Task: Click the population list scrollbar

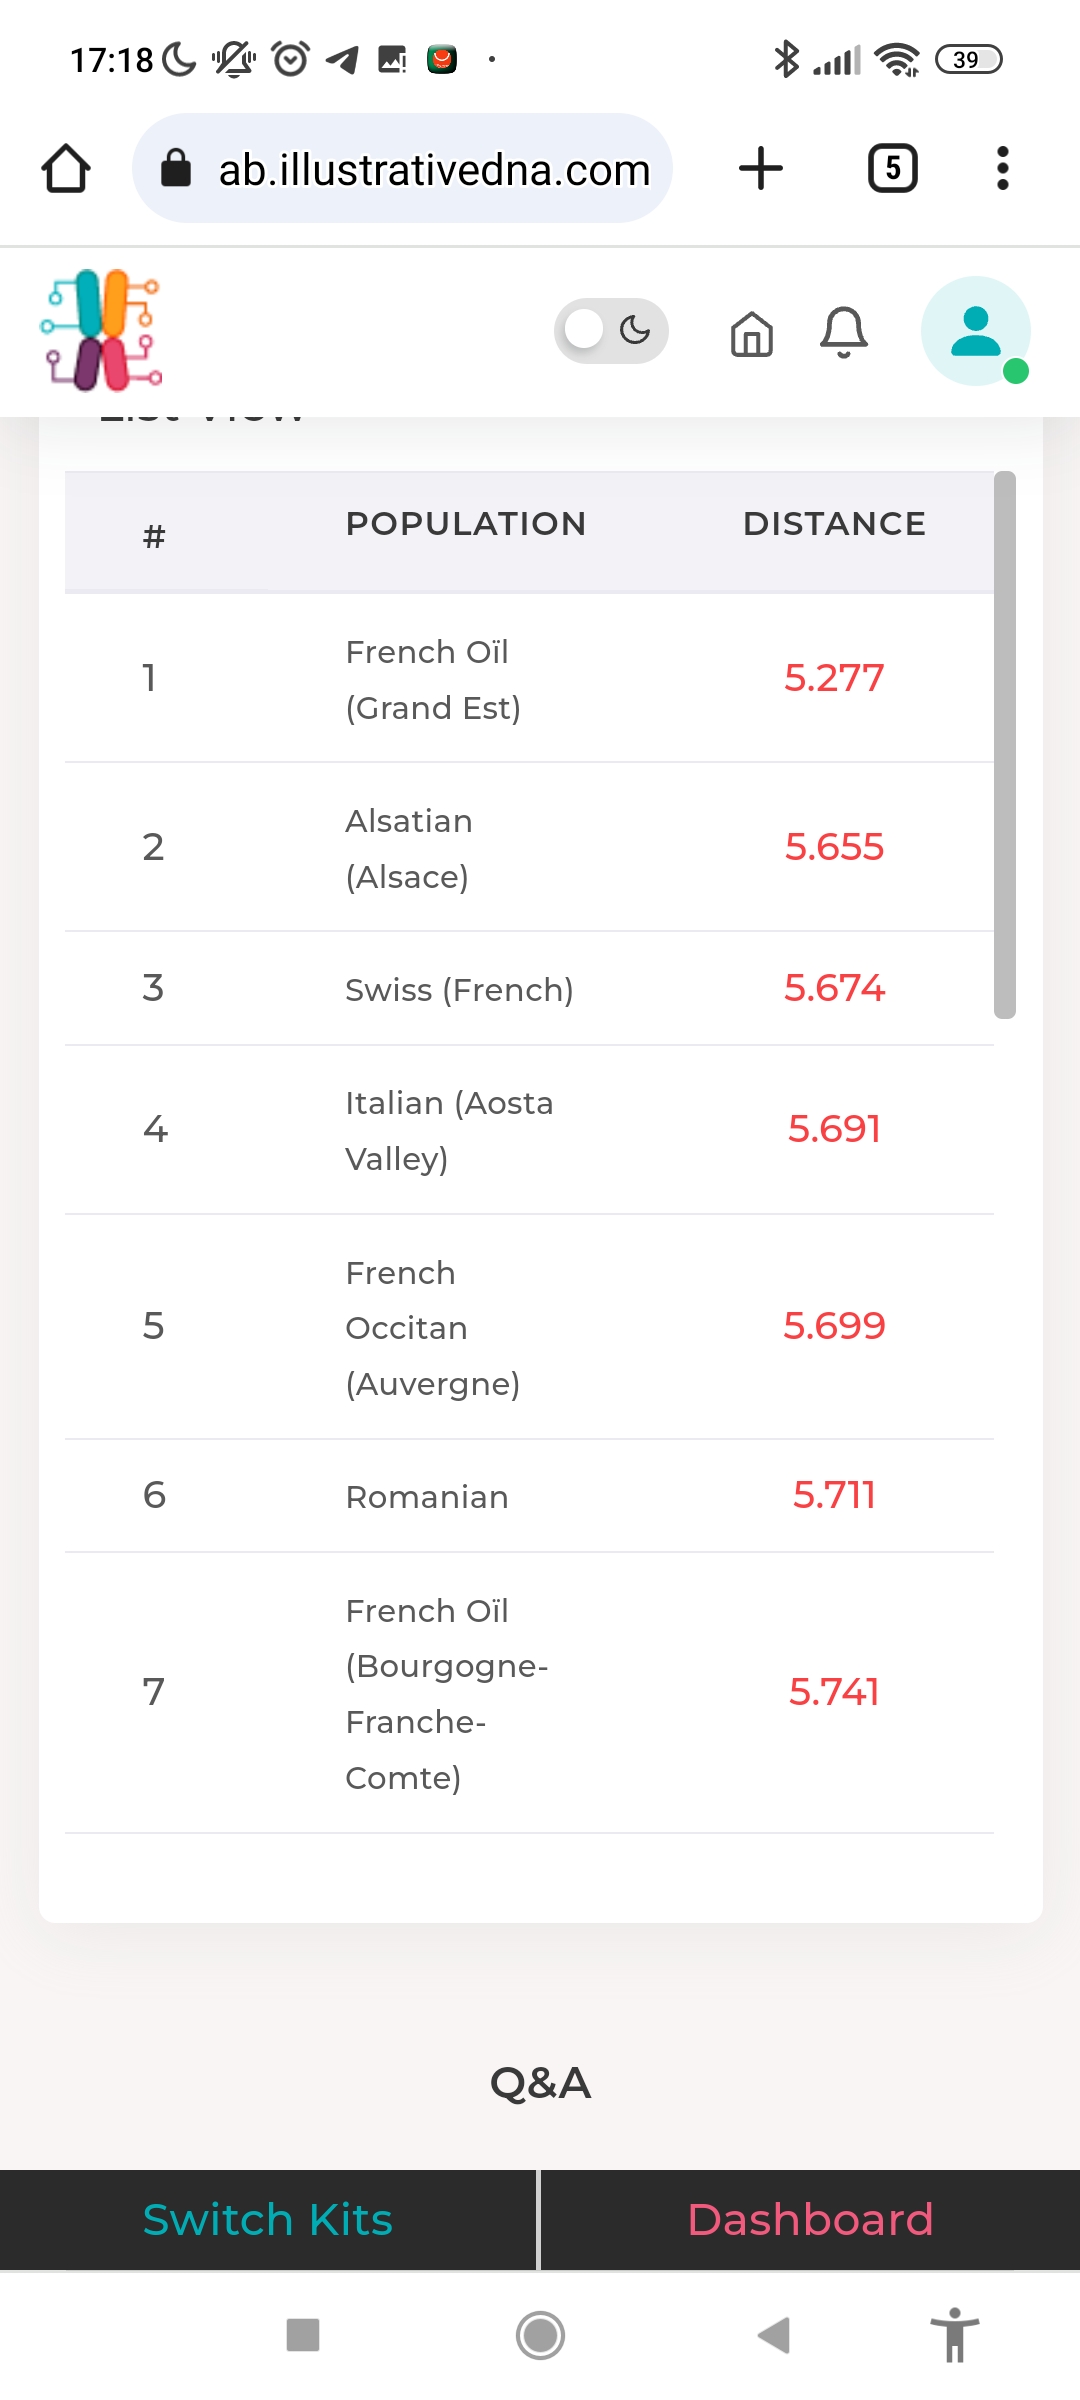Action: pos(1005,745)
